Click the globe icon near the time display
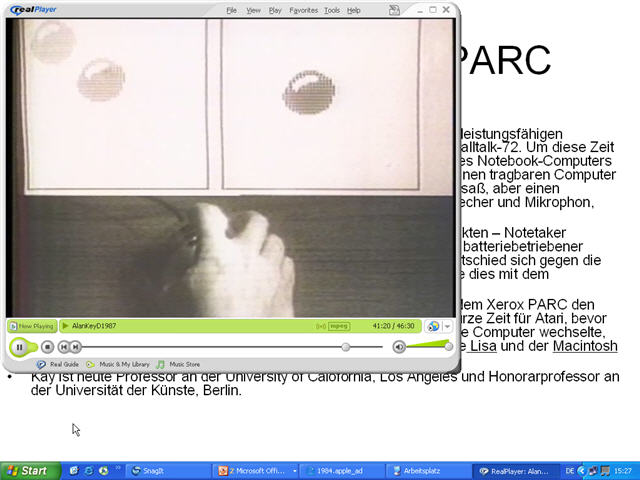 (x=433, y=326)
